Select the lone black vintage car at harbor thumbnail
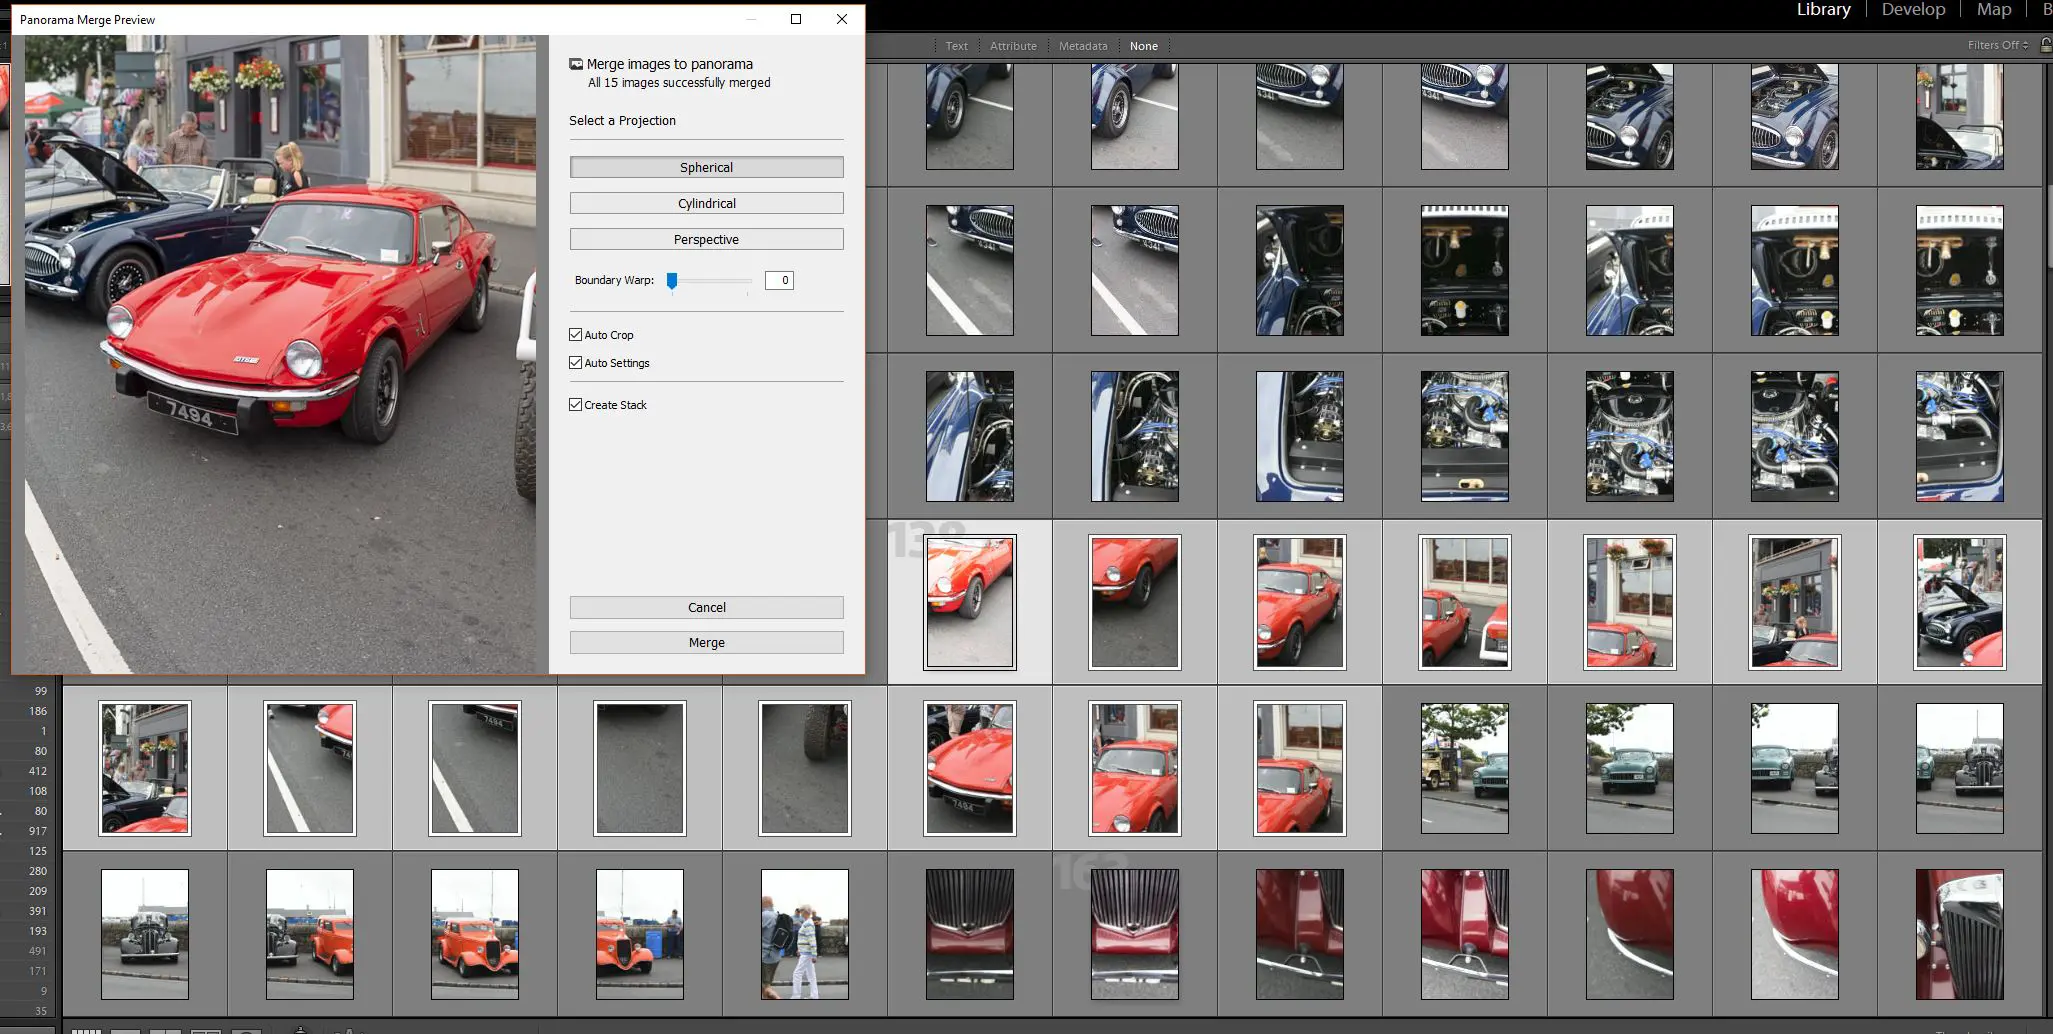The width and height of the screenshot is (2053, 1034). point(145,934)
